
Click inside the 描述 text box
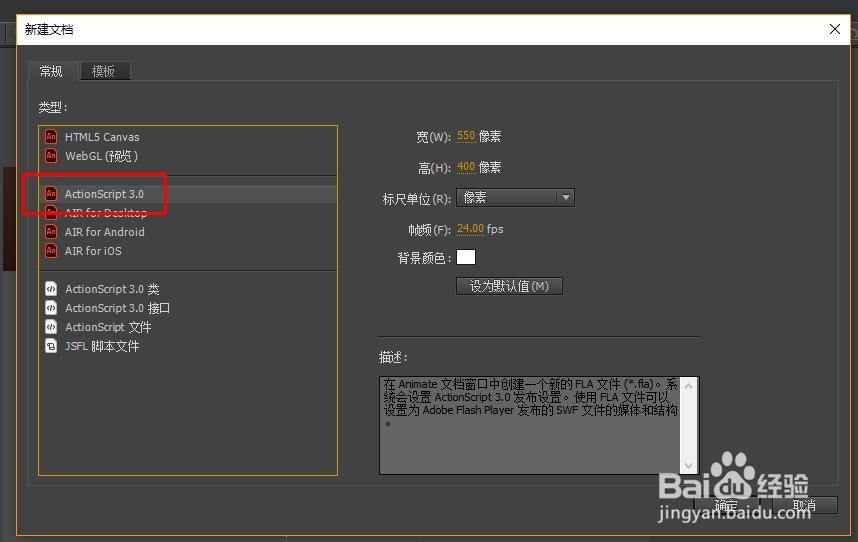pos(530,425)
